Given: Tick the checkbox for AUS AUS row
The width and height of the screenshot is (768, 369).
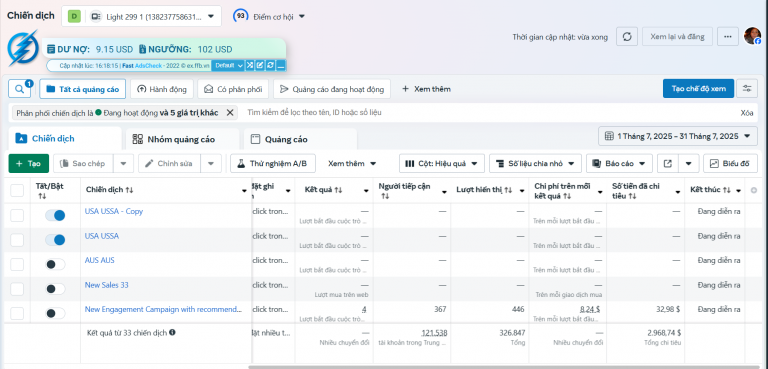Looking at the screenshot, I should tap(17, 265).
